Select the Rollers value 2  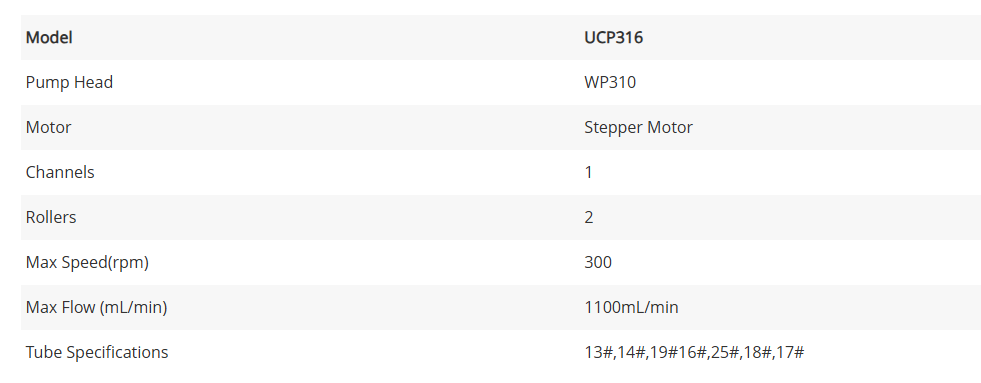[589, 218]
